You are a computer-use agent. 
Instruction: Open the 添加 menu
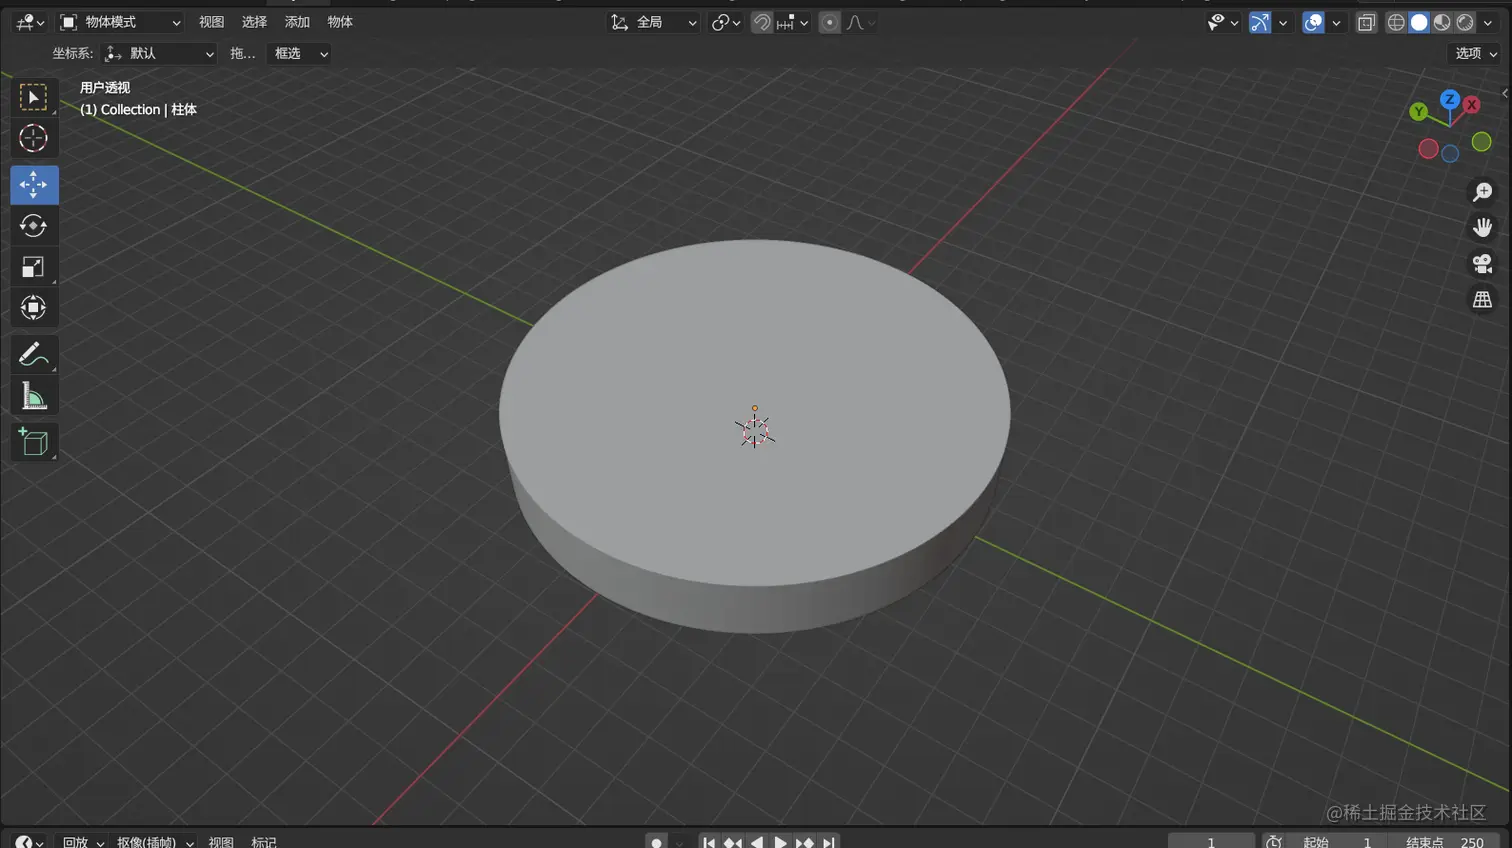[297, 22]
